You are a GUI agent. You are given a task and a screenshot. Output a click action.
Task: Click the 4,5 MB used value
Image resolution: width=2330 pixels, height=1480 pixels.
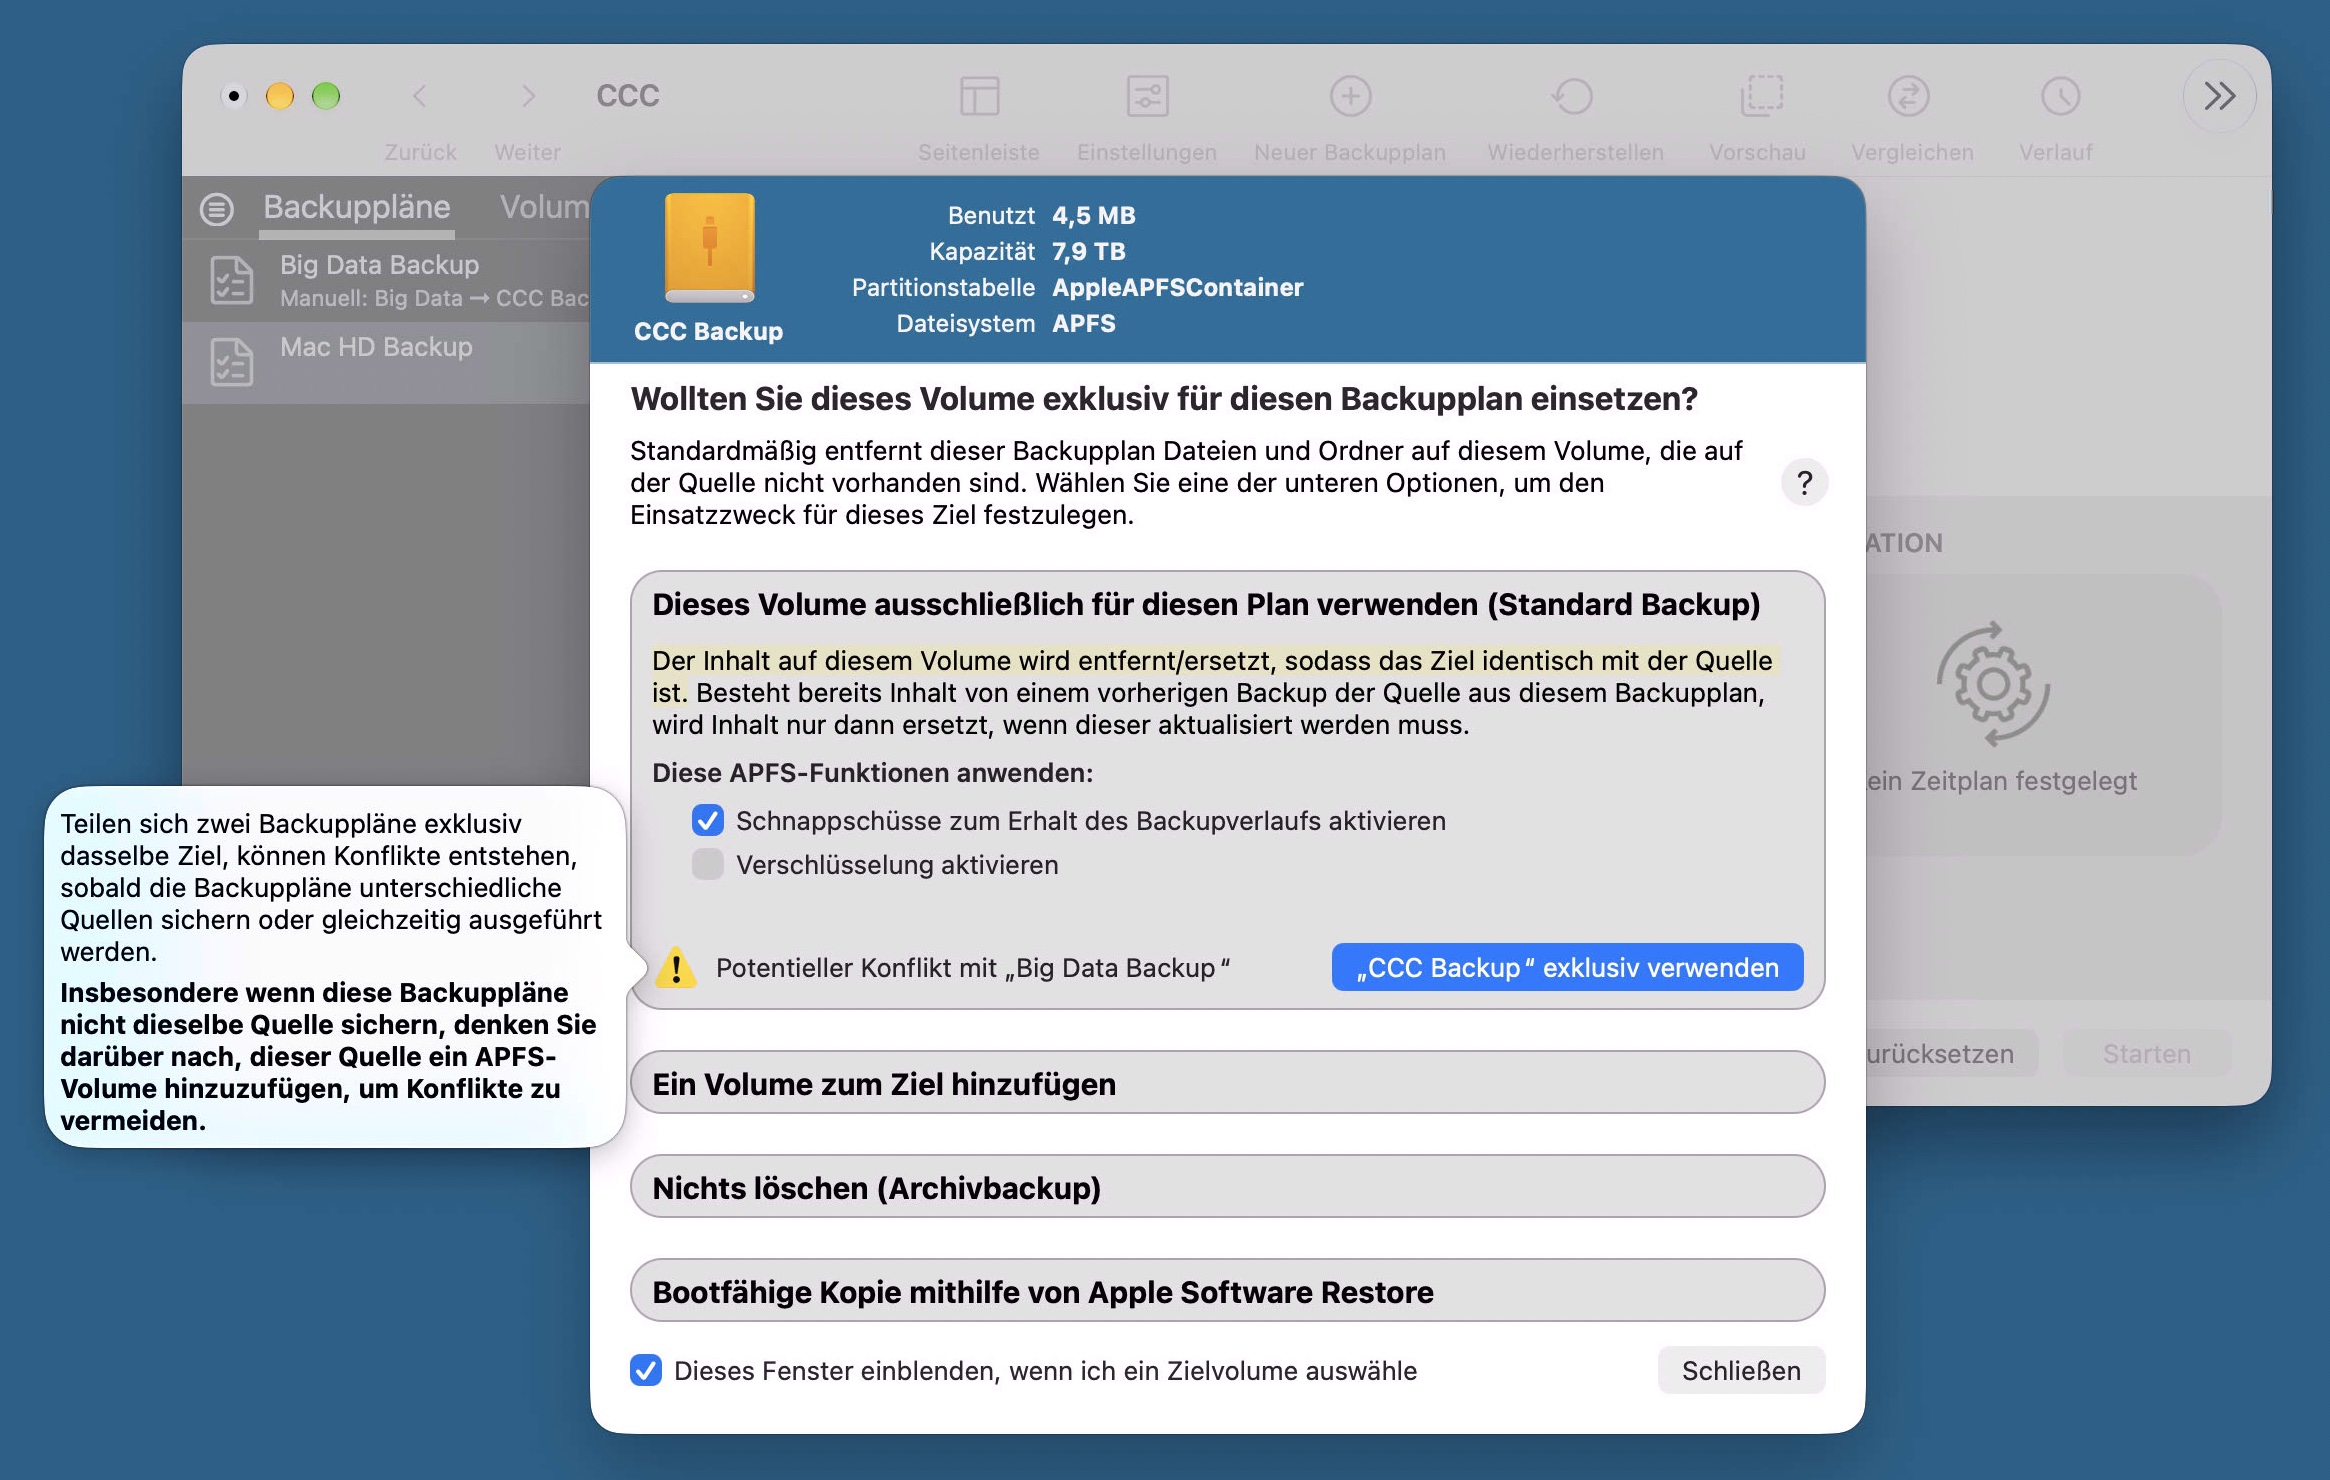click(1094, 215)
